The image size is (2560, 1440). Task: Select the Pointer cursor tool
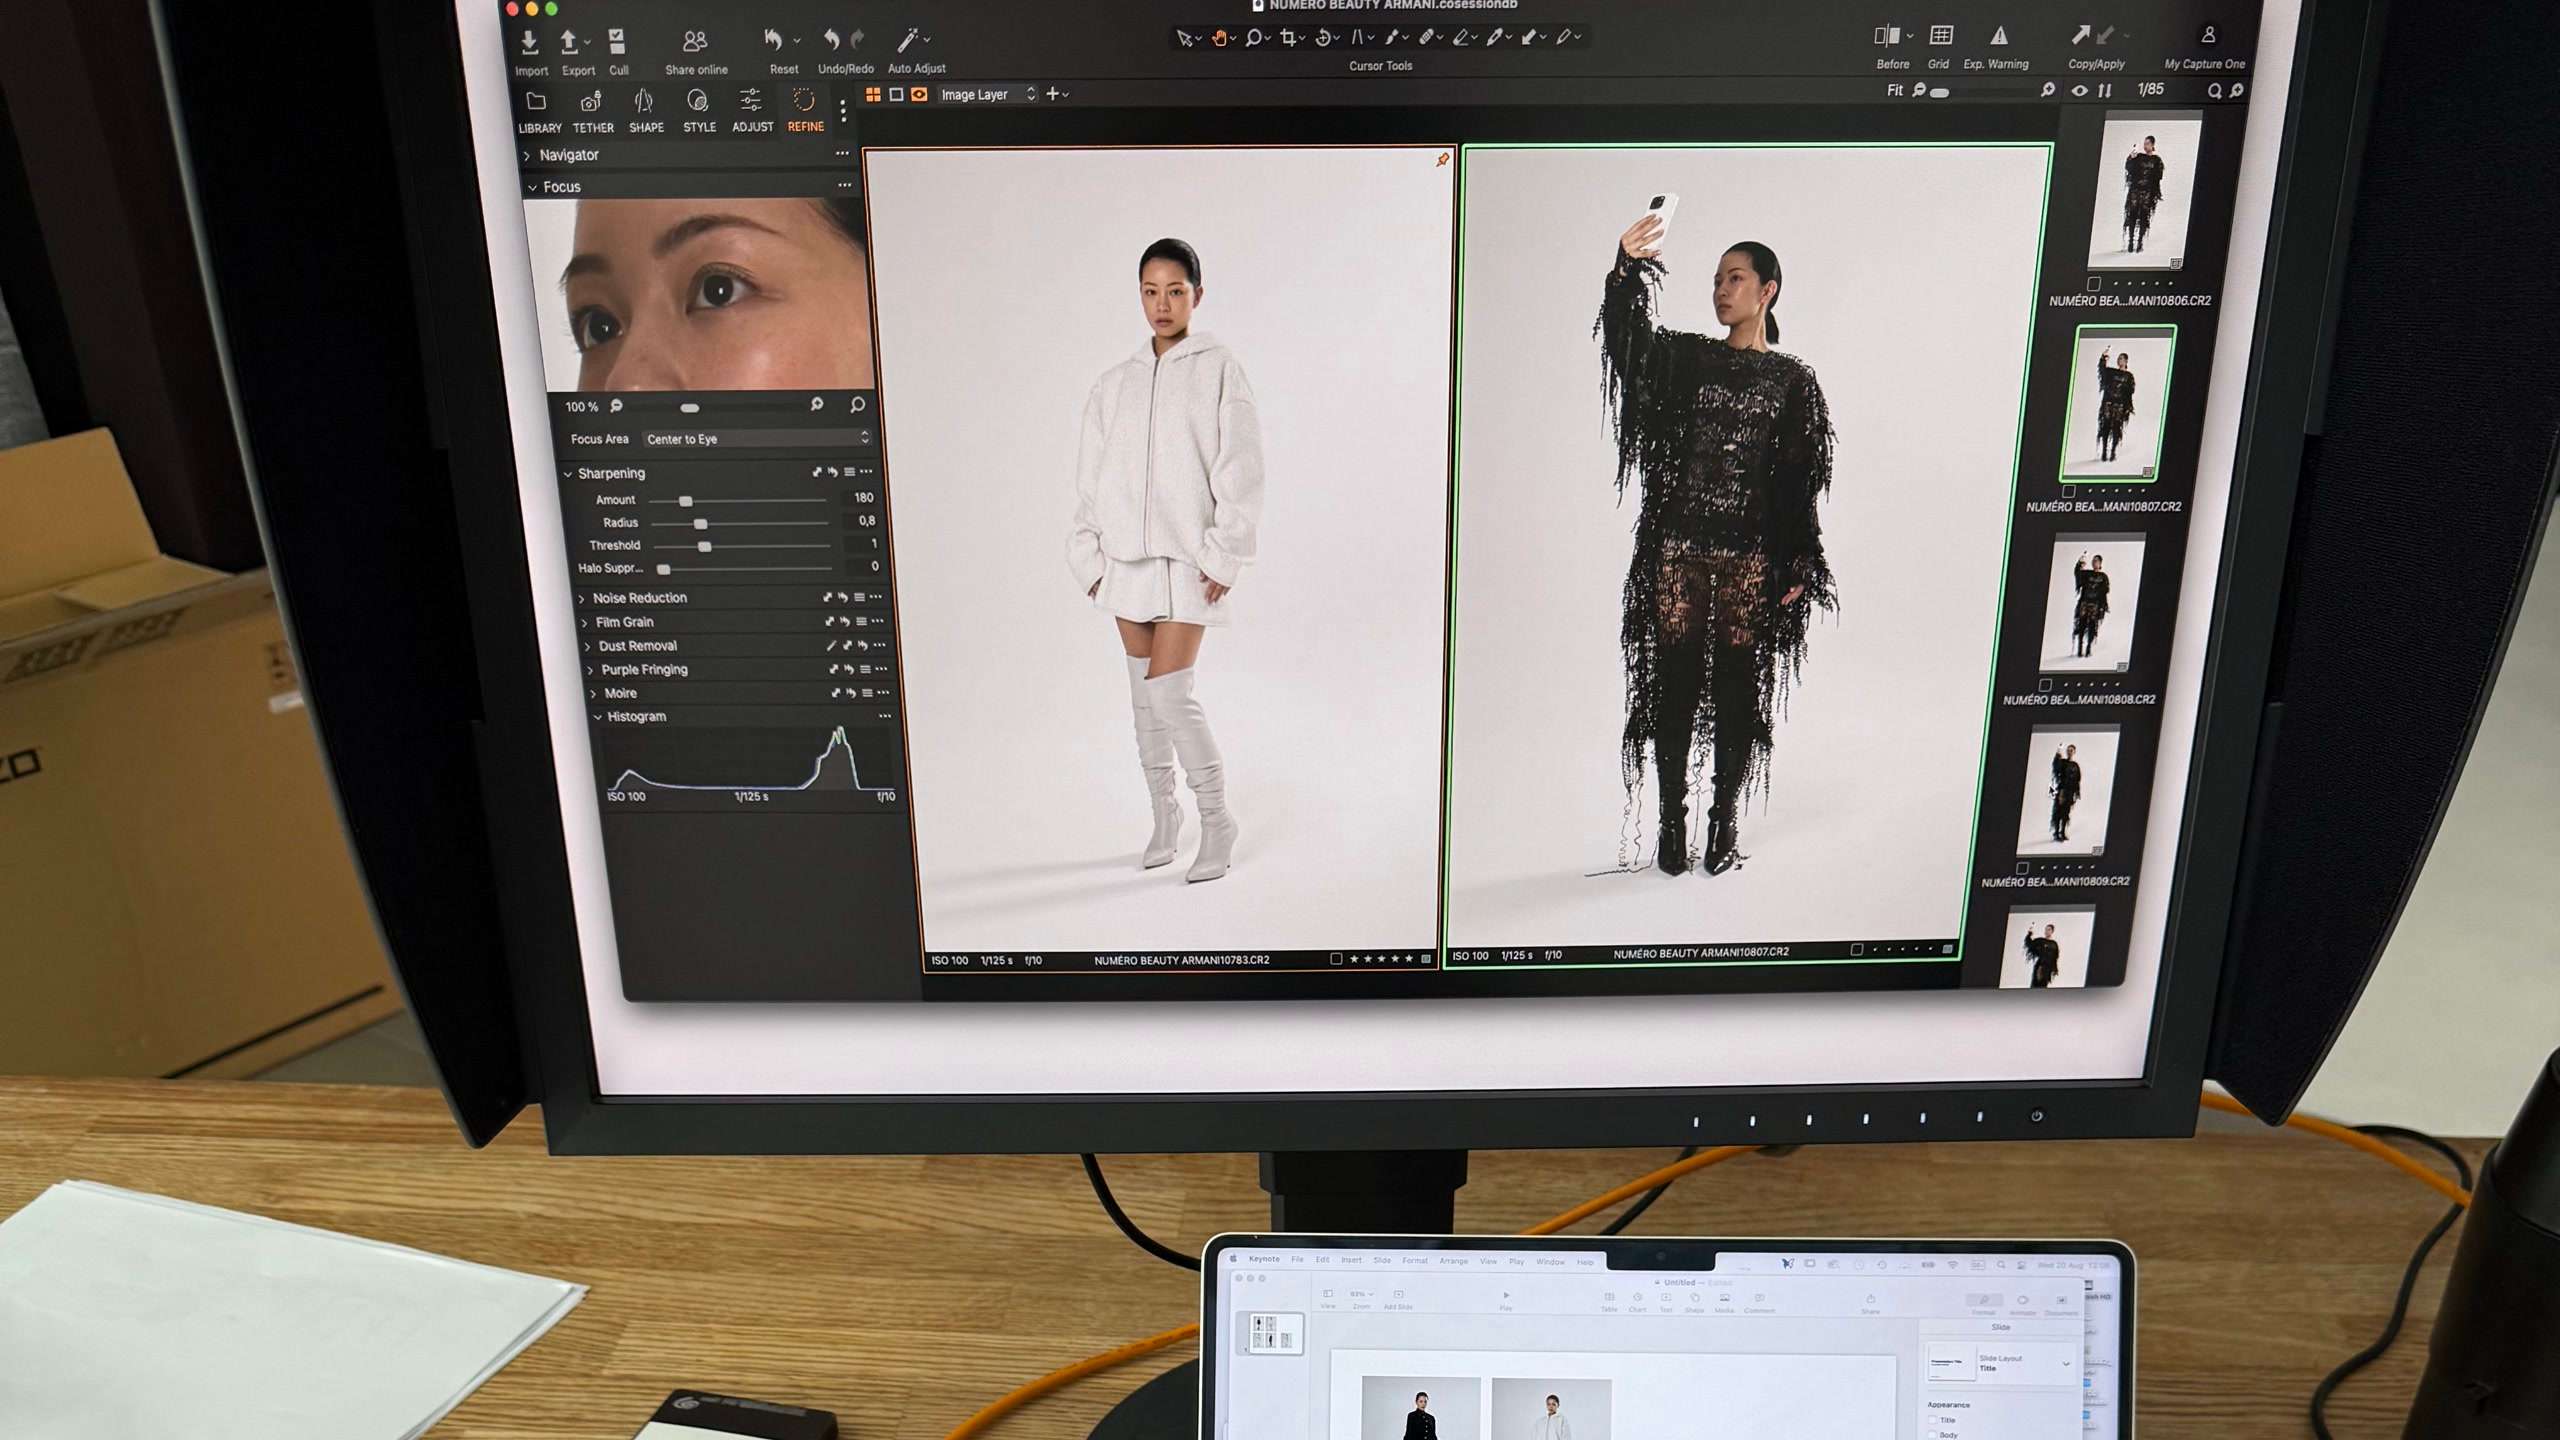pos(1185,38)
